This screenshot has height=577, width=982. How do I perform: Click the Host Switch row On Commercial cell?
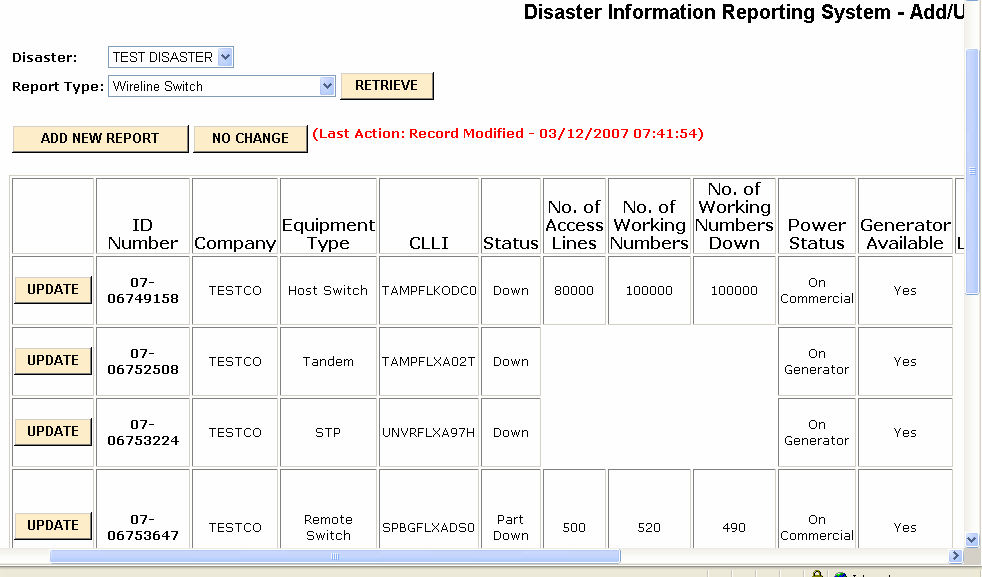pos(817,290)
